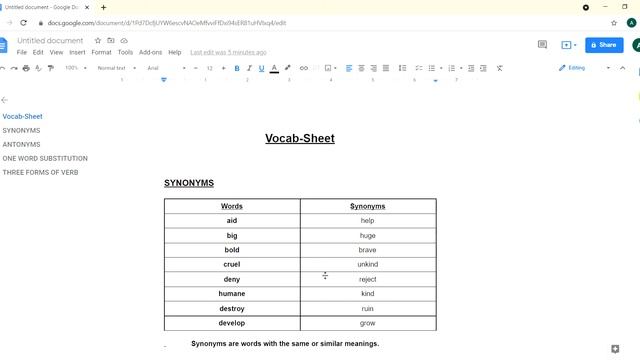Open the text color picker
Image resolution: width=640 pixels, height=360 pixels.
point(274,68)
